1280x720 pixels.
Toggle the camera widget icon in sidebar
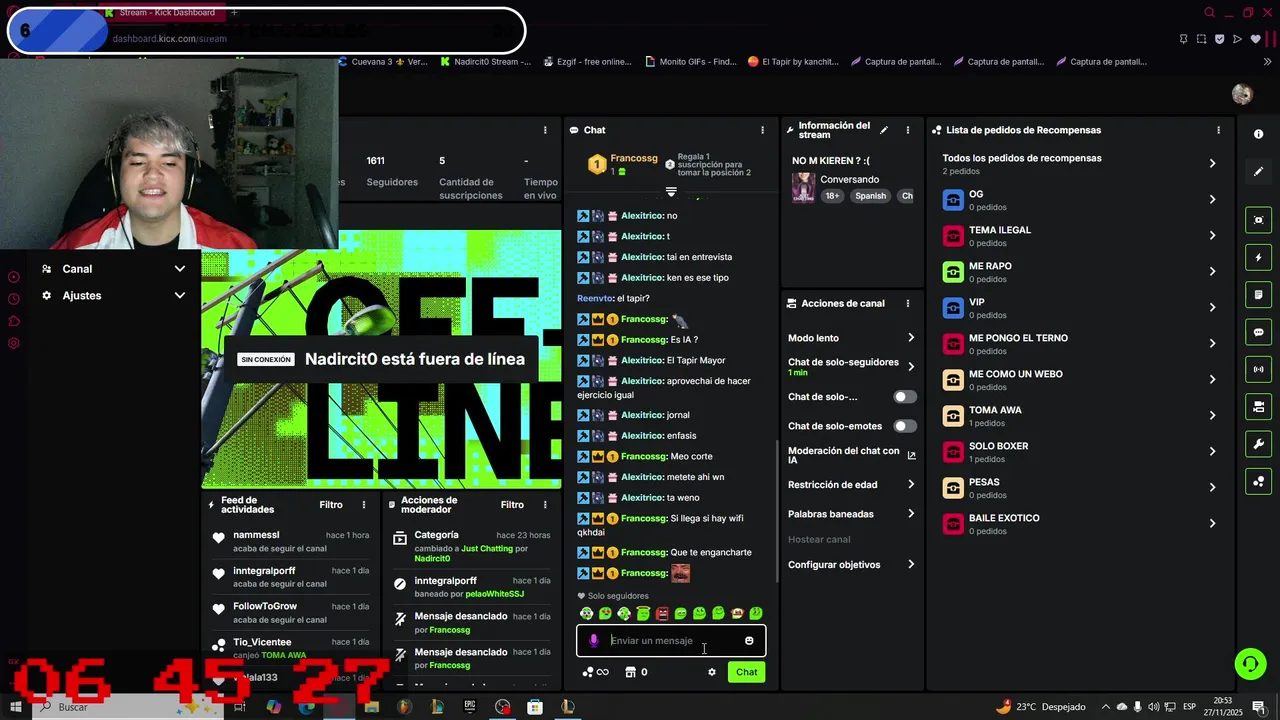coord(1258,407)
